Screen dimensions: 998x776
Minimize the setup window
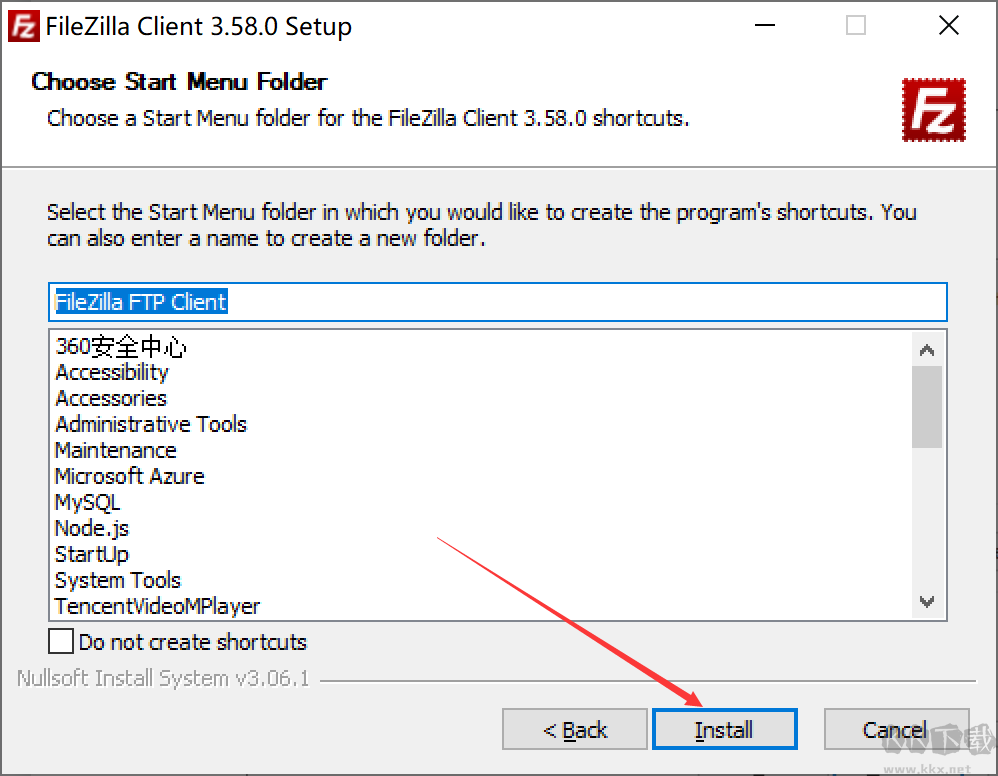[764, 25]
